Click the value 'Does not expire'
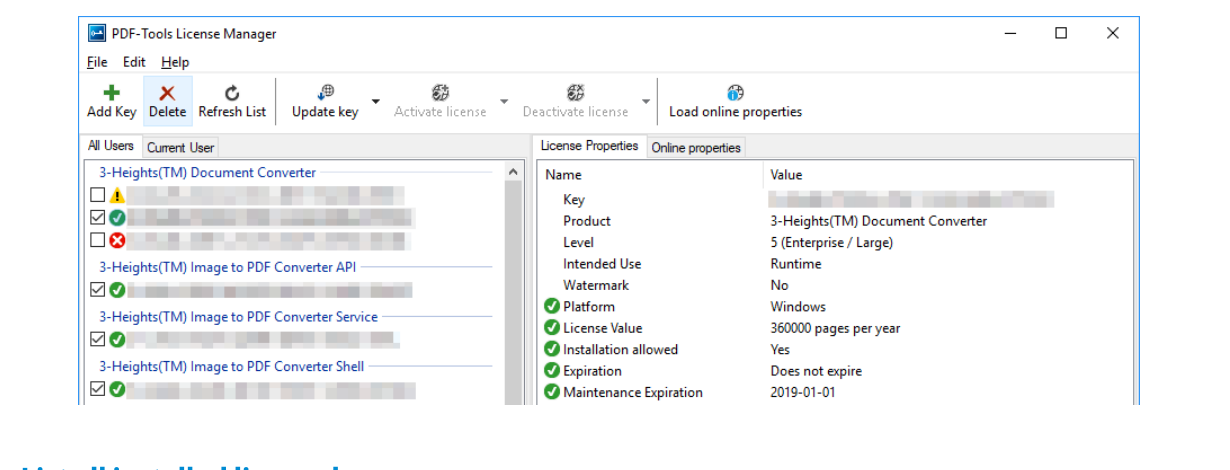Screen dimensions: 1230x470 [x=816, y=371]
